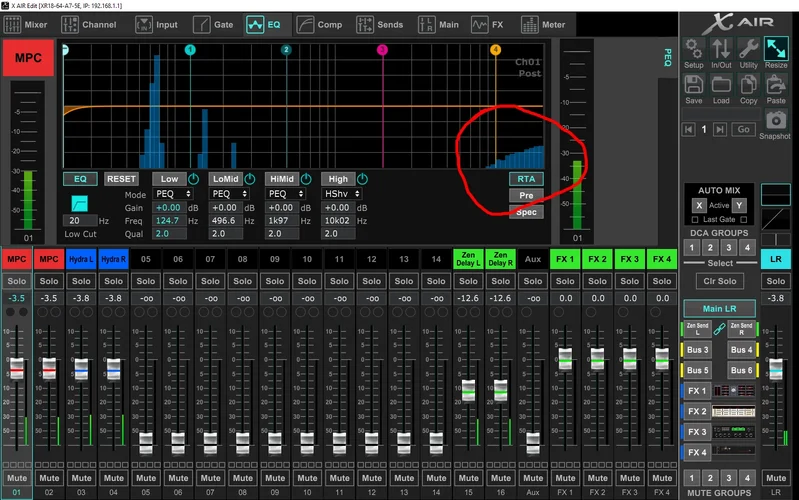Screen dimensions: 799x500
Task: Click the Clr Solo button
Action: [720, 281]
